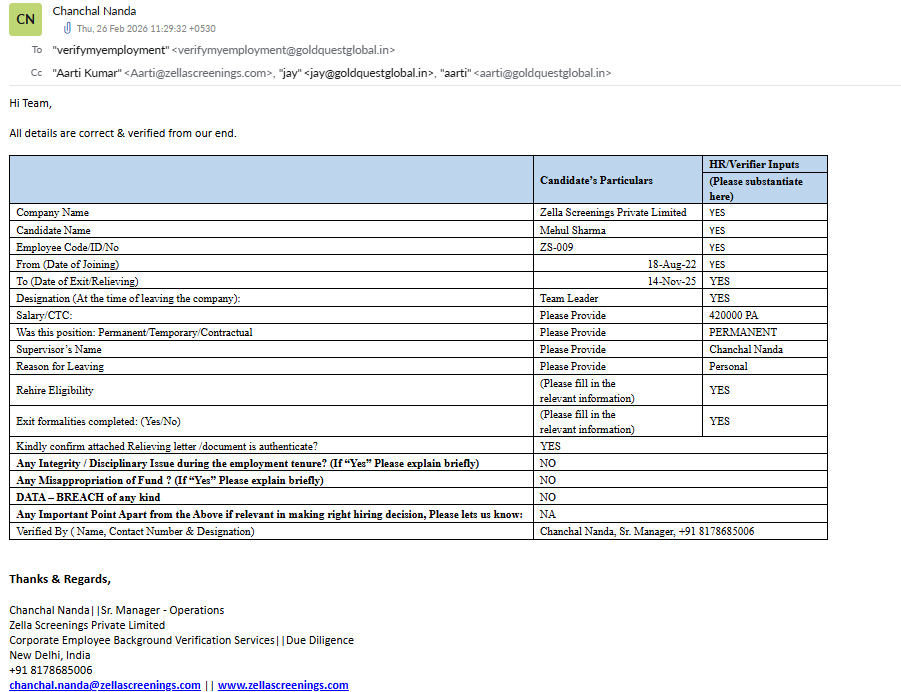The width and height of the screenshot is (901, 692).
Task: Open the chanchal.nanda@zellascreenings.com email link
Action: pyautogui.click(x=105, y=685)
